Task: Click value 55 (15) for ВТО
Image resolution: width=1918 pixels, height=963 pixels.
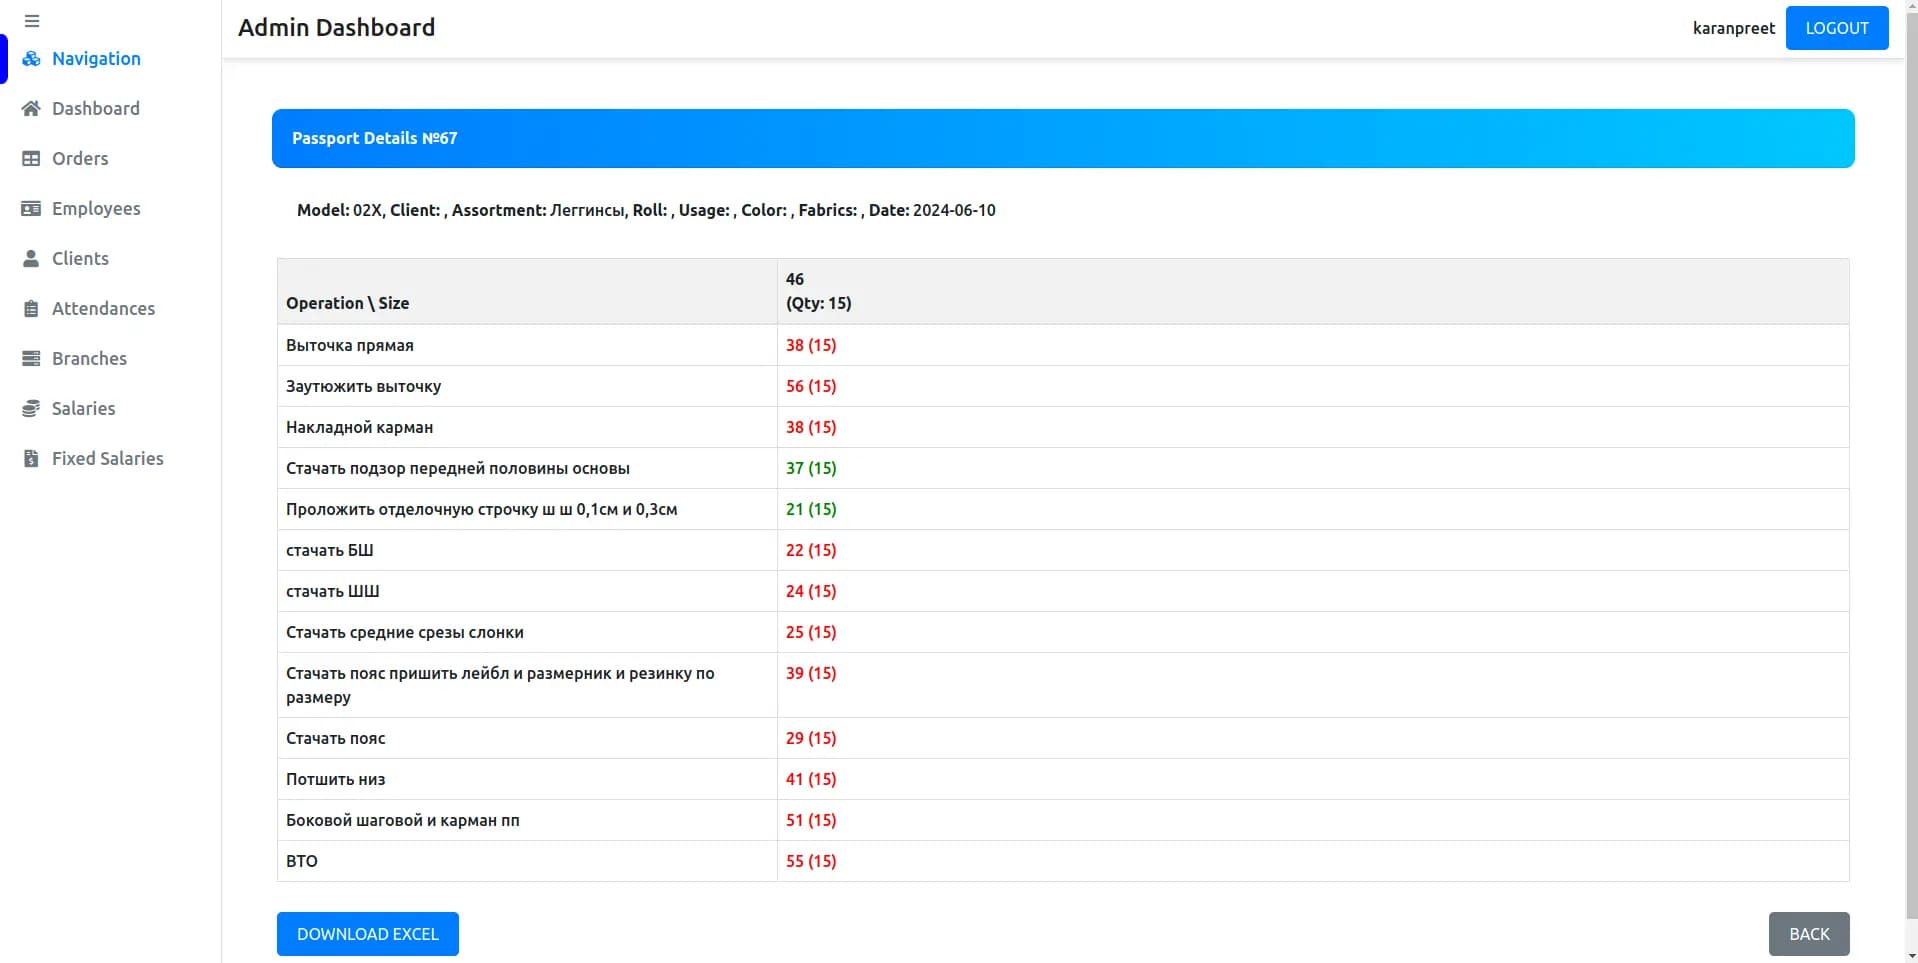Action: point(810,861)
